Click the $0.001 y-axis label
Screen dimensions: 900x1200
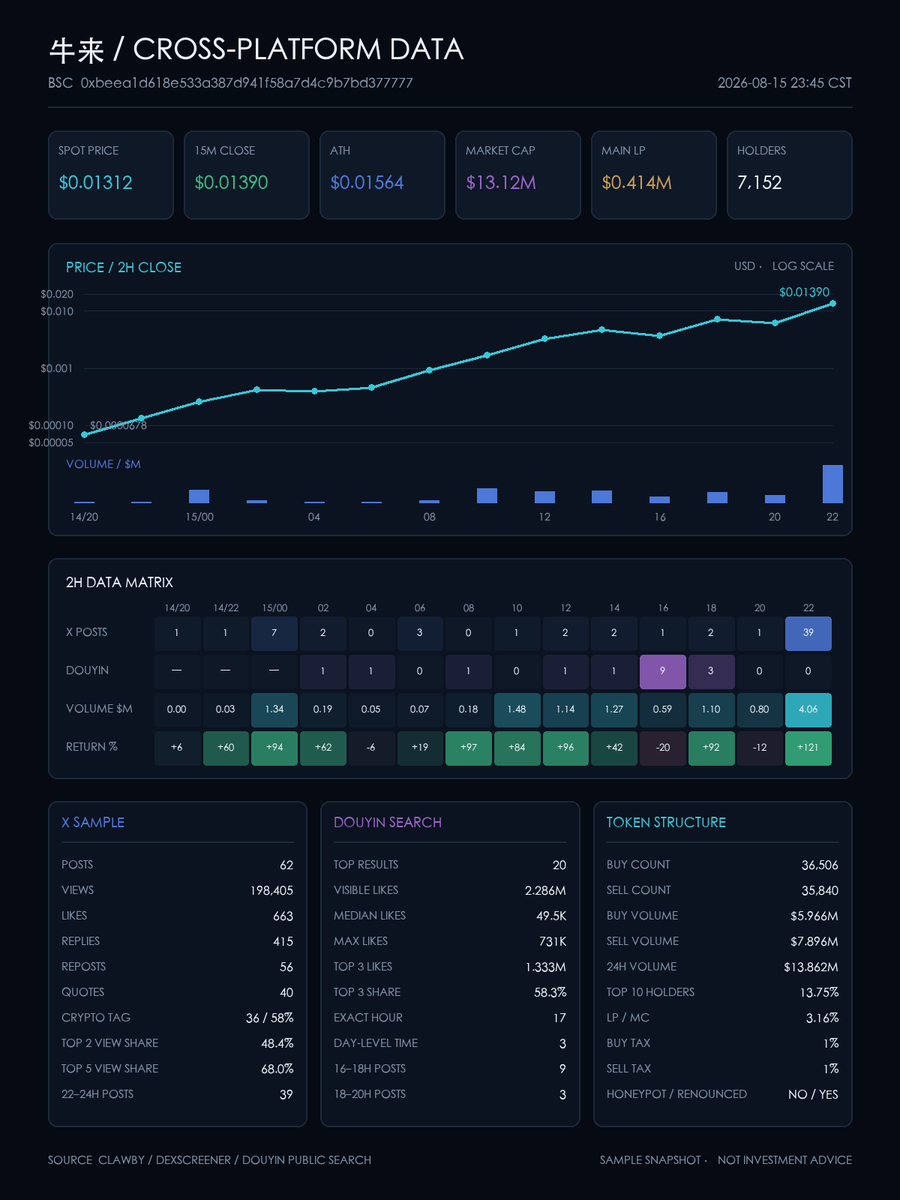coord(57,369)
